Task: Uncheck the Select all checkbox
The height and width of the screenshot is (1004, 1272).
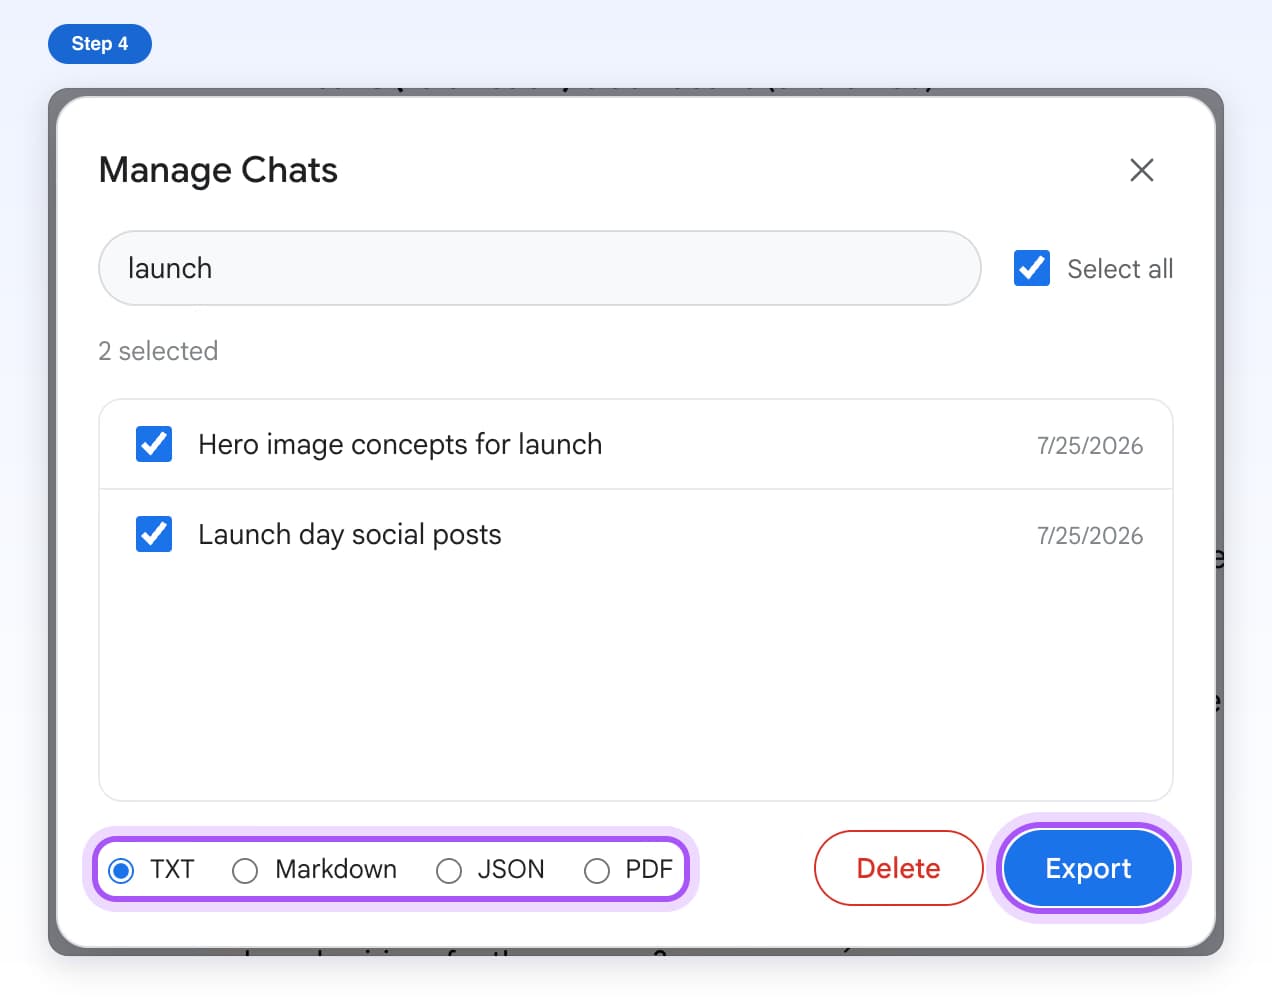Action: (1031, 268)
